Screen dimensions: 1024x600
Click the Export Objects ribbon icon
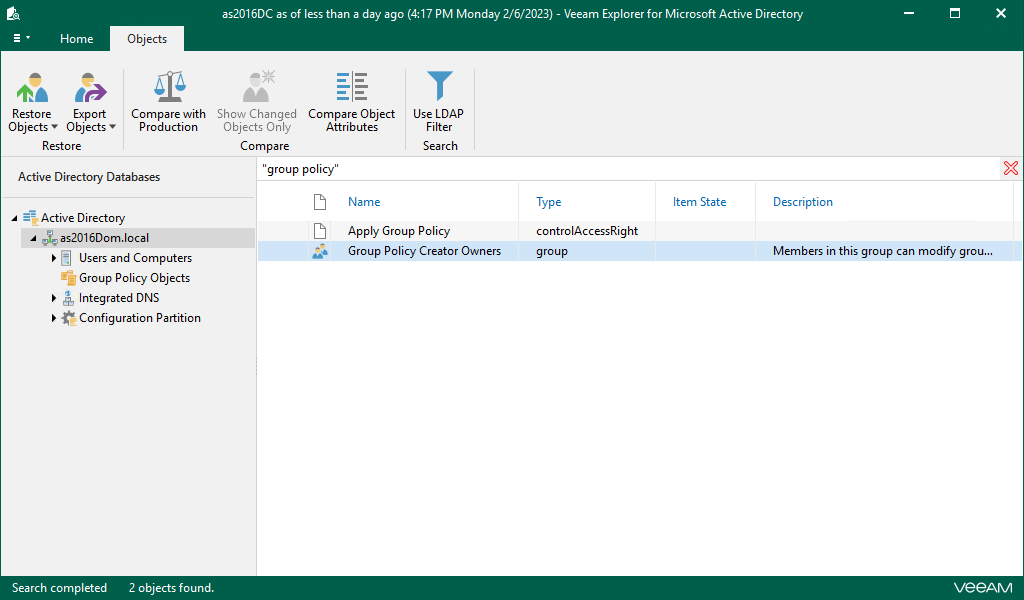pyautogui.click(x=90, y=88)
